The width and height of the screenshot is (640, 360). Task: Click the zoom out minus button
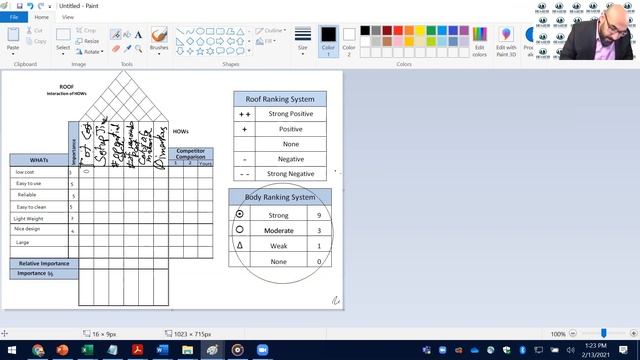(573, 333)
